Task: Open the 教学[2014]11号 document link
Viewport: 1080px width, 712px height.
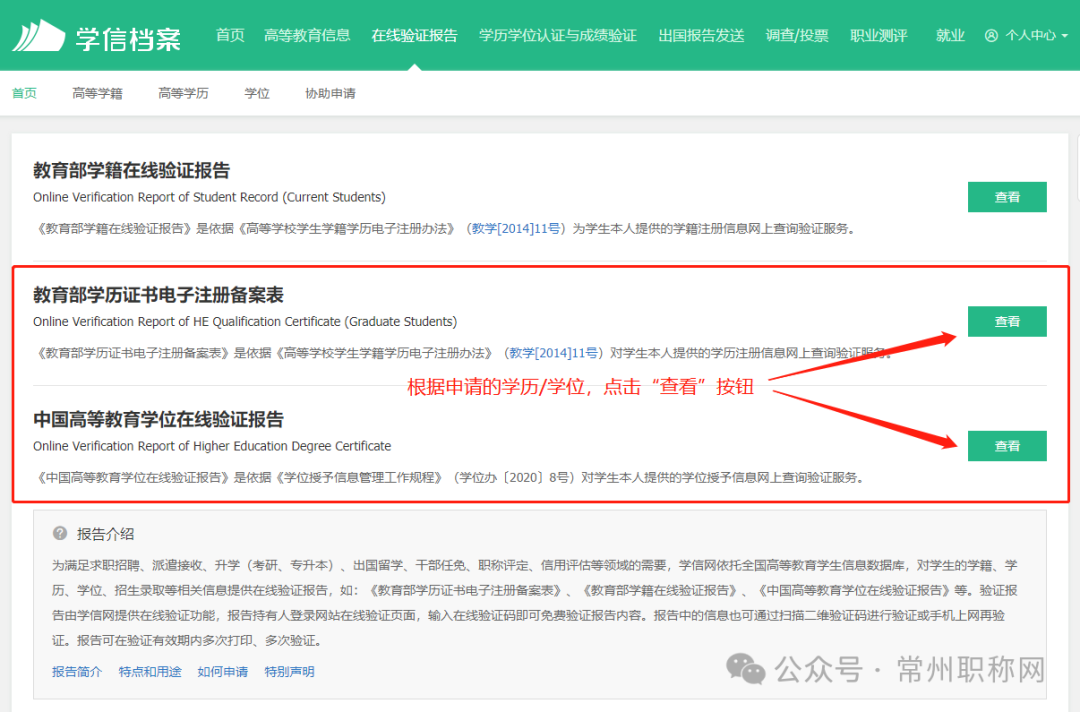Action: pos(516,227)
